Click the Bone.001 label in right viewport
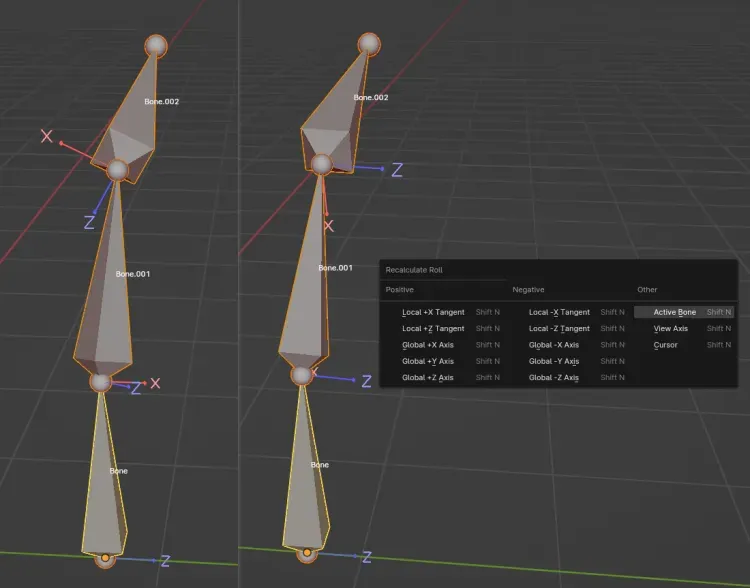This screenshot has height=588, width=750. click(335, 267)
